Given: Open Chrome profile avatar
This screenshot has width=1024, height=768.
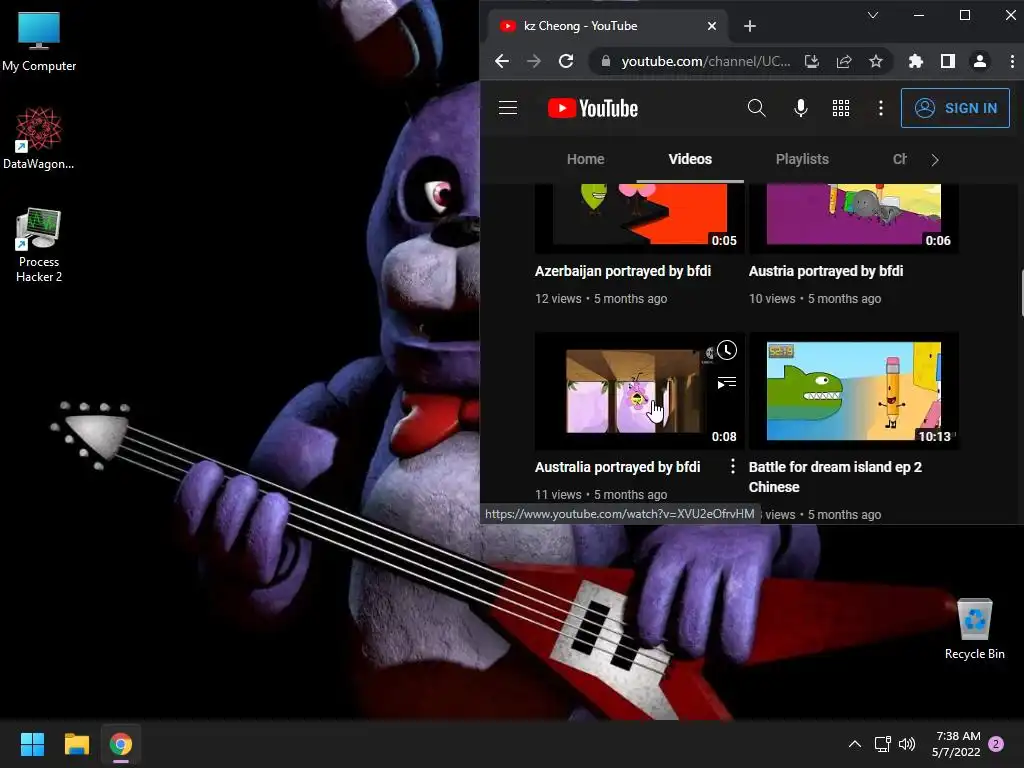Looking at the screenshot, I should click(x=980, y=61).
